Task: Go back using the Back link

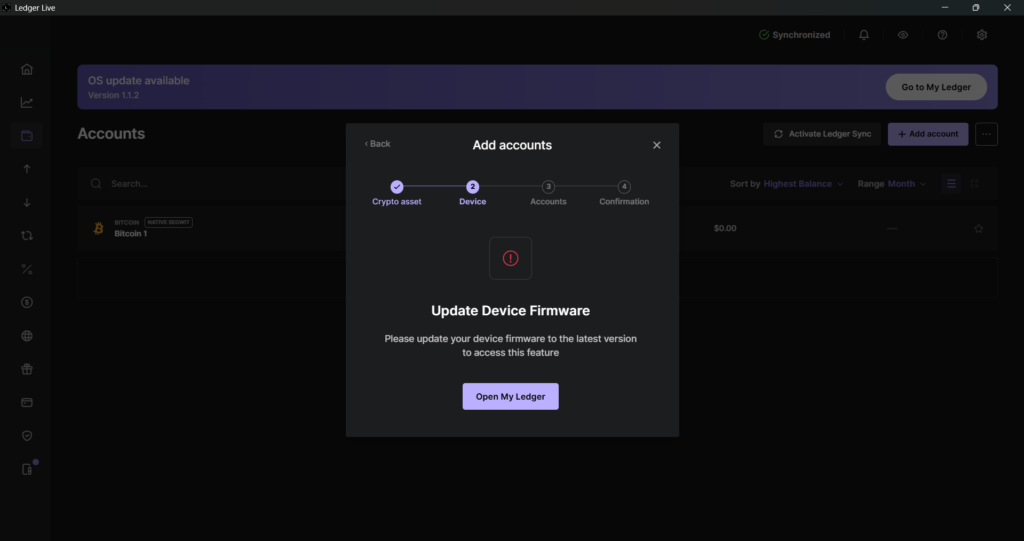Action: point(378,144)
